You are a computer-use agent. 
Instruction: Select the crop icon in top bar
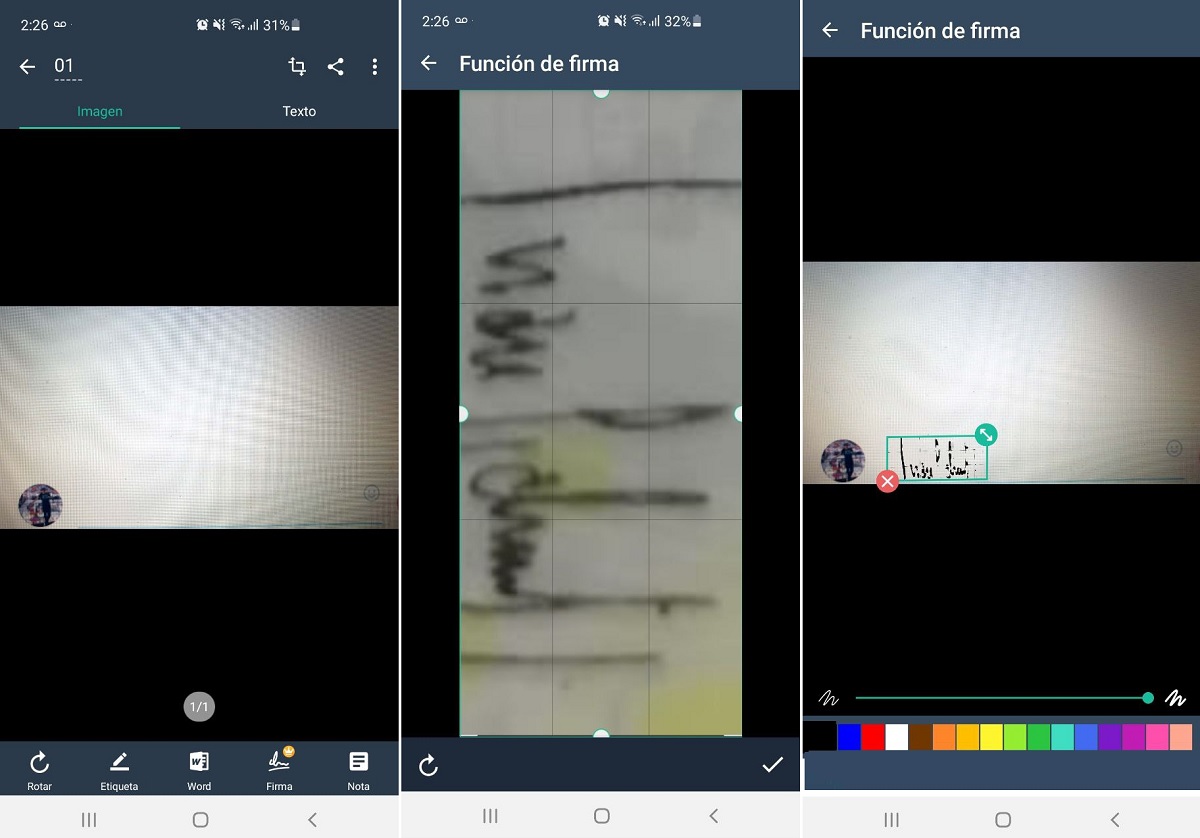pos(297,67)
